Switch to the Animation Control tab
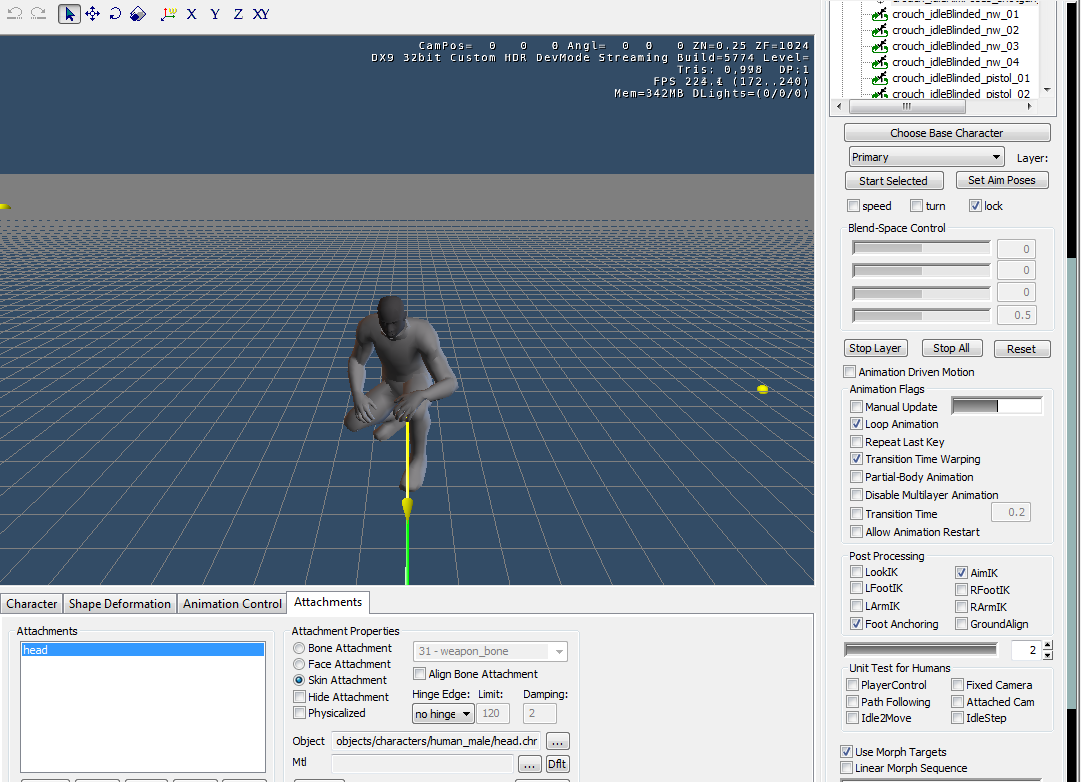The width and height of the screenshot is (1081, 782). (x=232, y=603)
